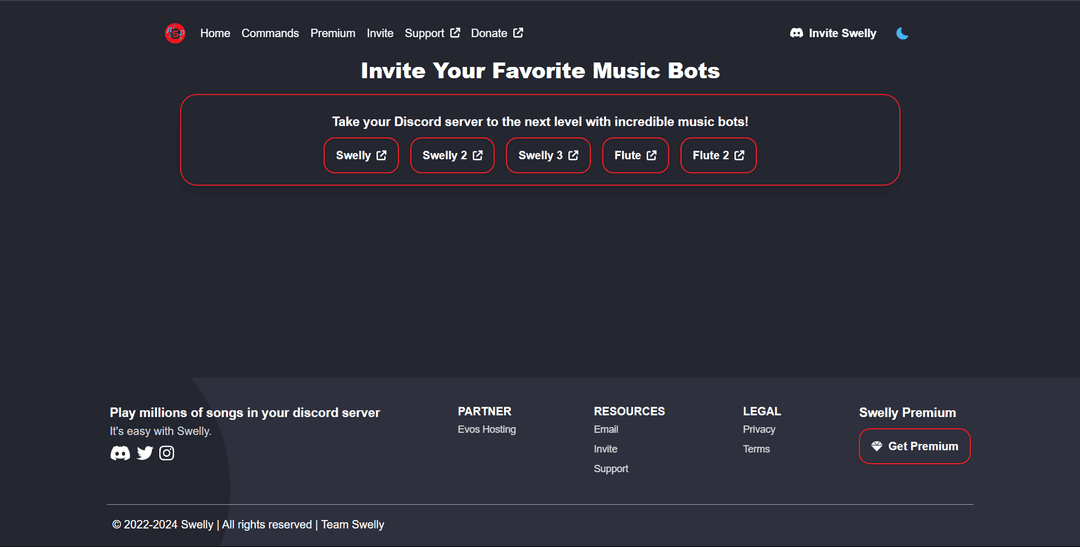1080x547 pixels.
Task: Invite the Swelly 2 bot
Action: coord(453,156)
